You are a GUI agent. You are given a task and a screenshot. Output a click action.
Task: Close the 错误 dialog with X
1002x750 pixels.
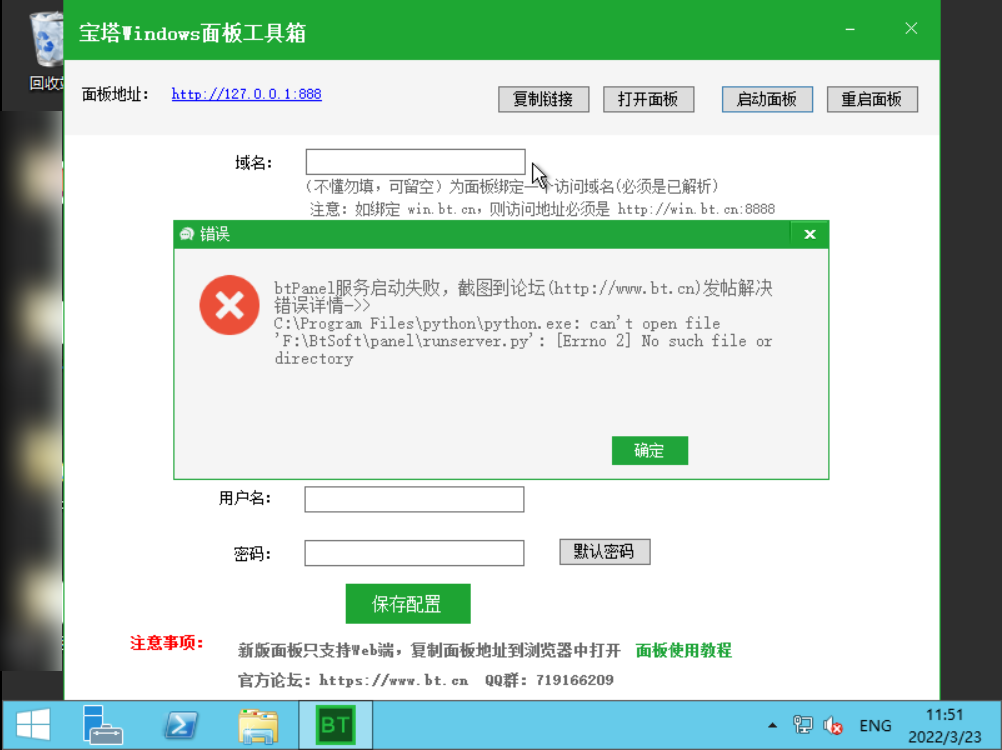[x=810, y=234]
